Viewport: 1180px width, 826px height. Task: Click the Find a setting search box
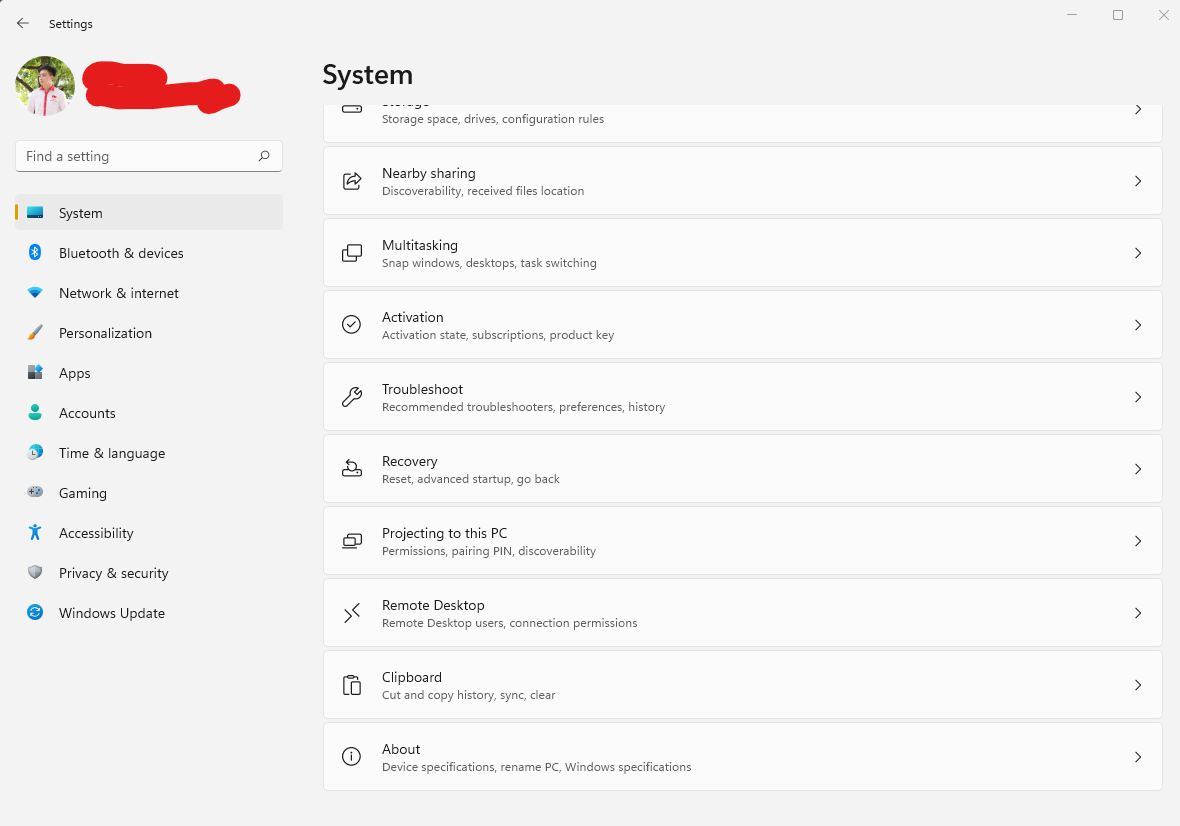click(138, 156)
